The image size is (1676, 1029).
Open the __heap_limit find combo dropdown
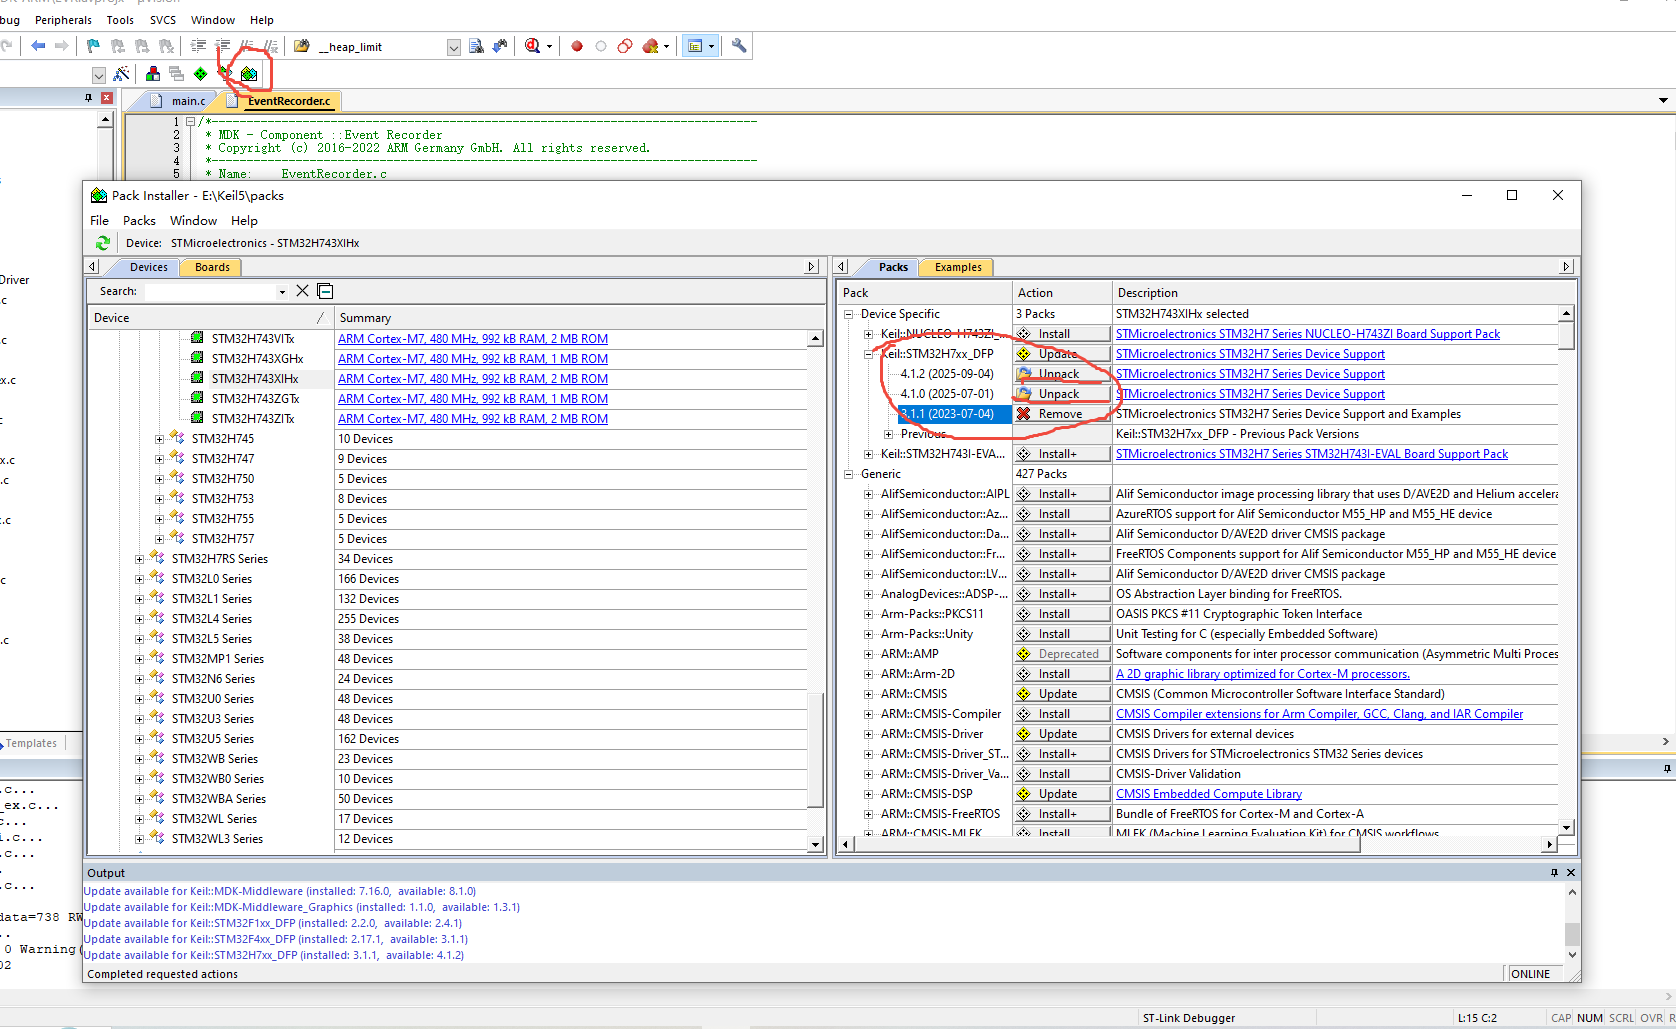point(454,47)
